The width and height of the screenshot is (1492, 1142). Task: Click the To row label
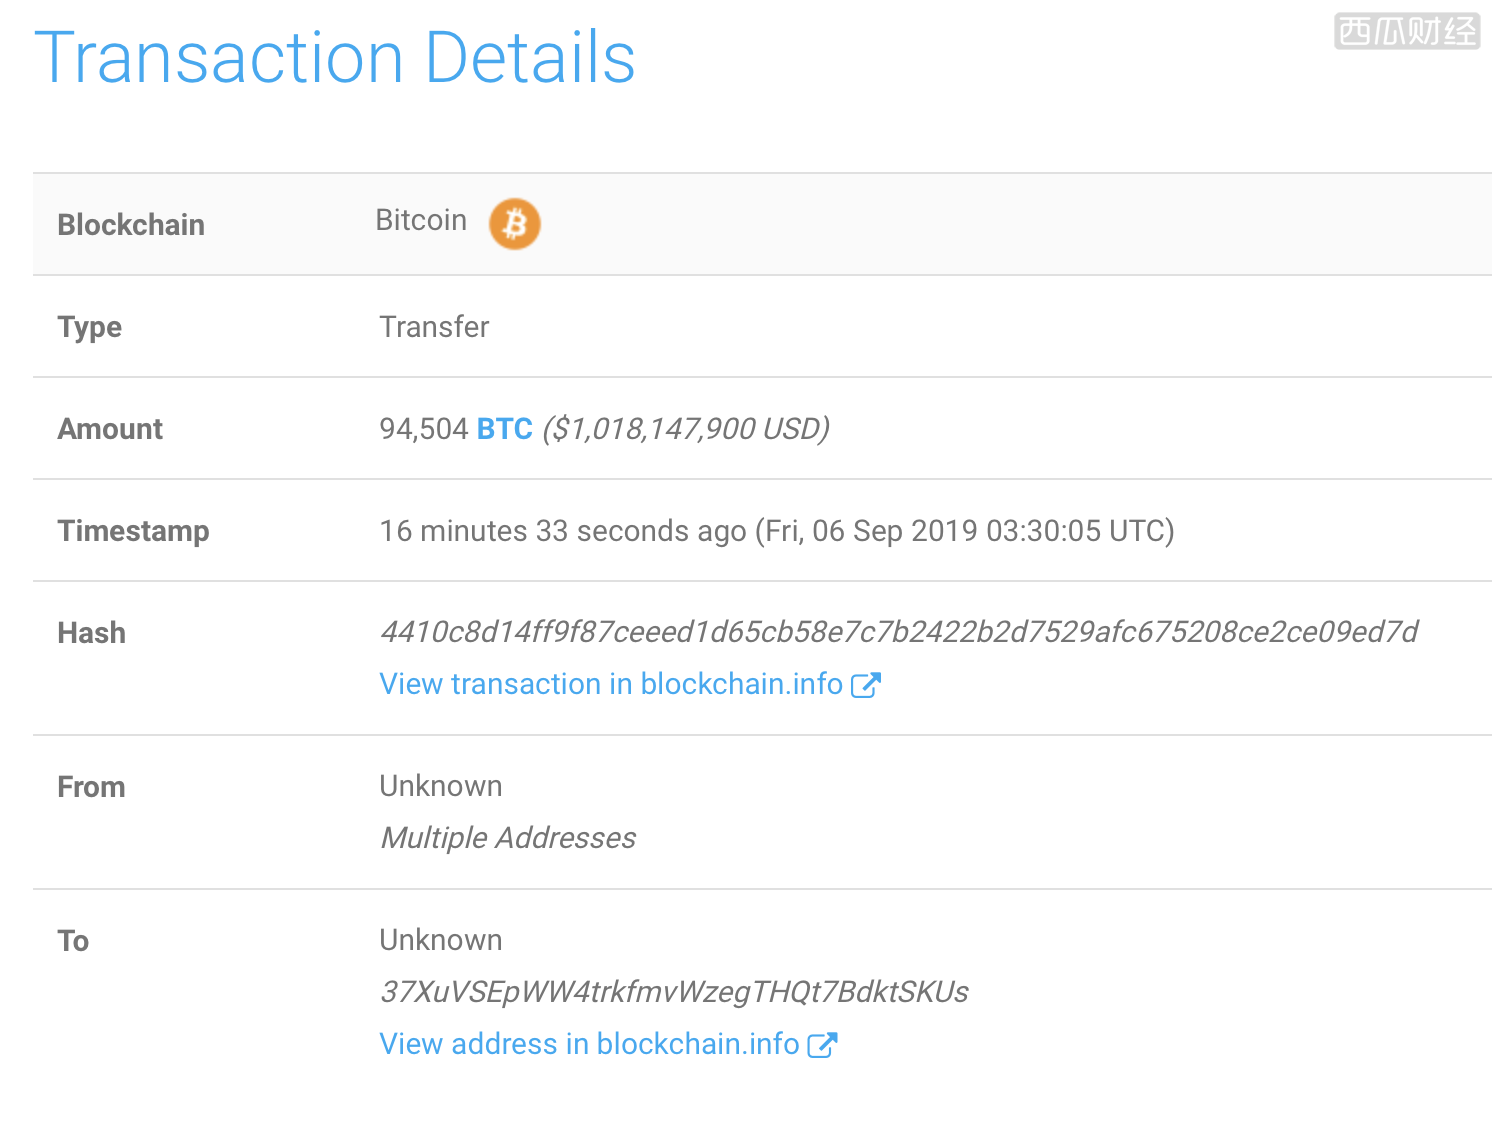click(73, 941)
